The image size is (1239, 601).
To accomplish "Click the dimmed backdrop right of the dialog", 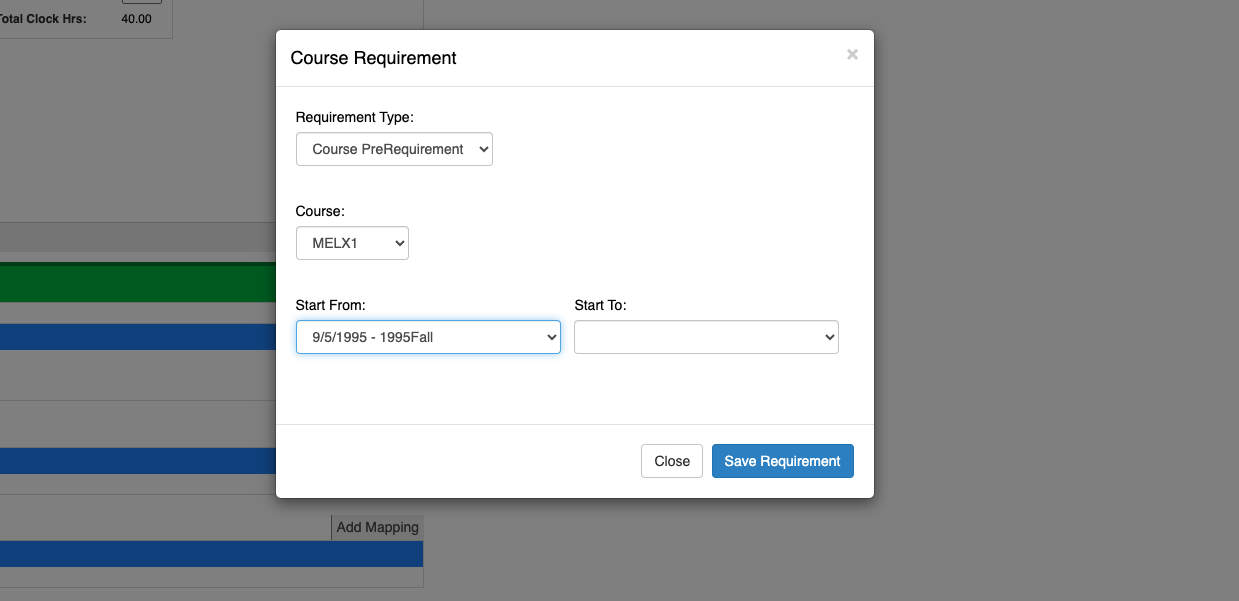I will point(1050,300).
